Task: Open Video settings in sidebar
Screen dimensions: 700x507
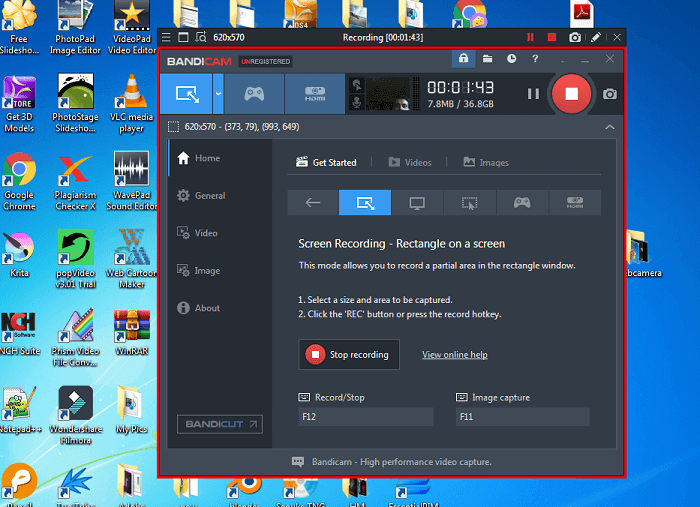Action: tap(197, 233)
